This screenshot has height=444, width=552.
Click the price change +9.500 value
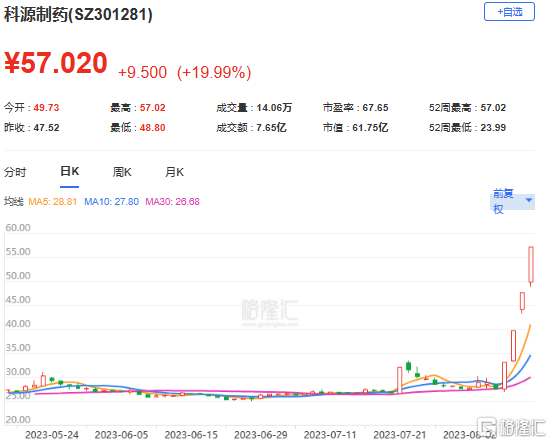(x=142, y=73)
